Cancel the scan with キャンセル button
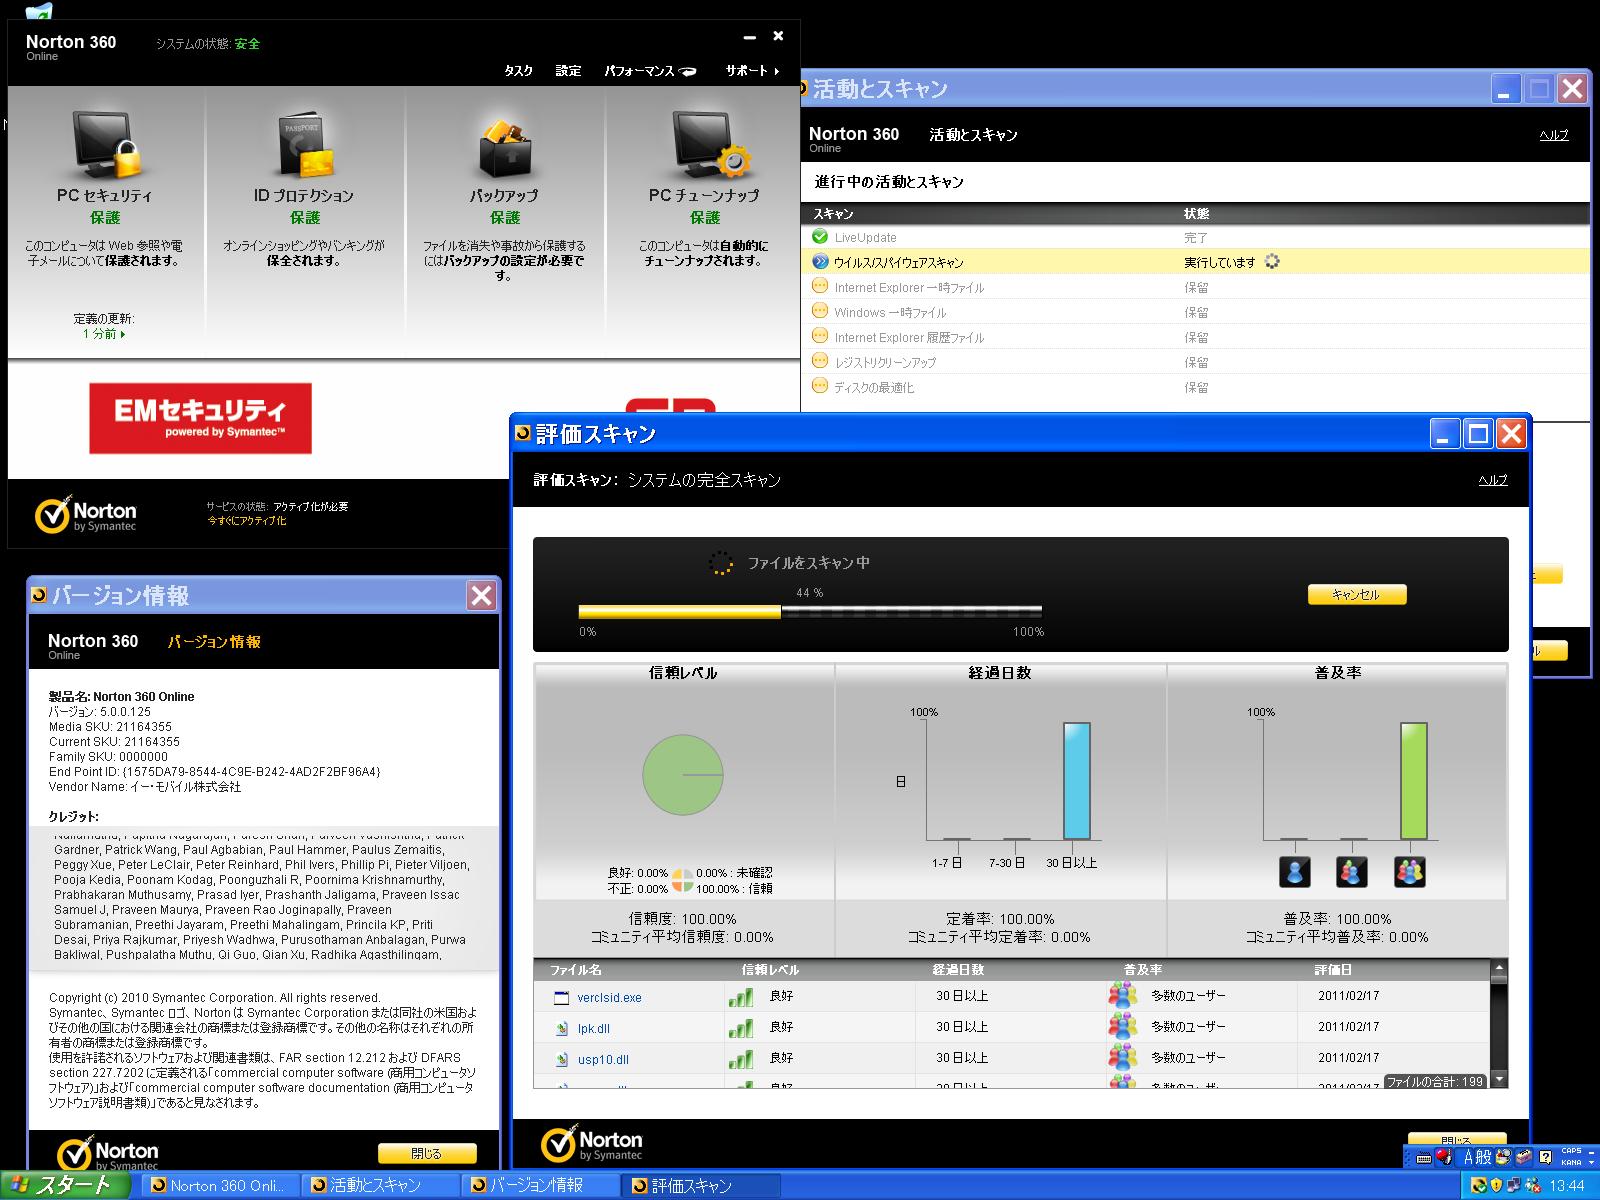 1356,595
